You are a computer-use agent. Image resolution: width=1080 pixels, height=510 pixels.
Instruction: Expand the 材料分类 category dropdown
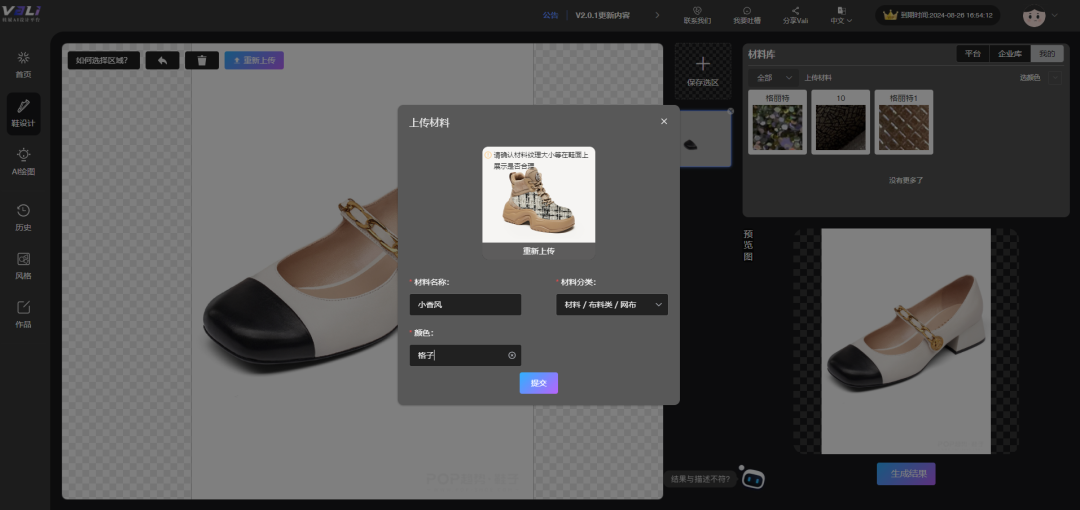[x=612, y=305]
